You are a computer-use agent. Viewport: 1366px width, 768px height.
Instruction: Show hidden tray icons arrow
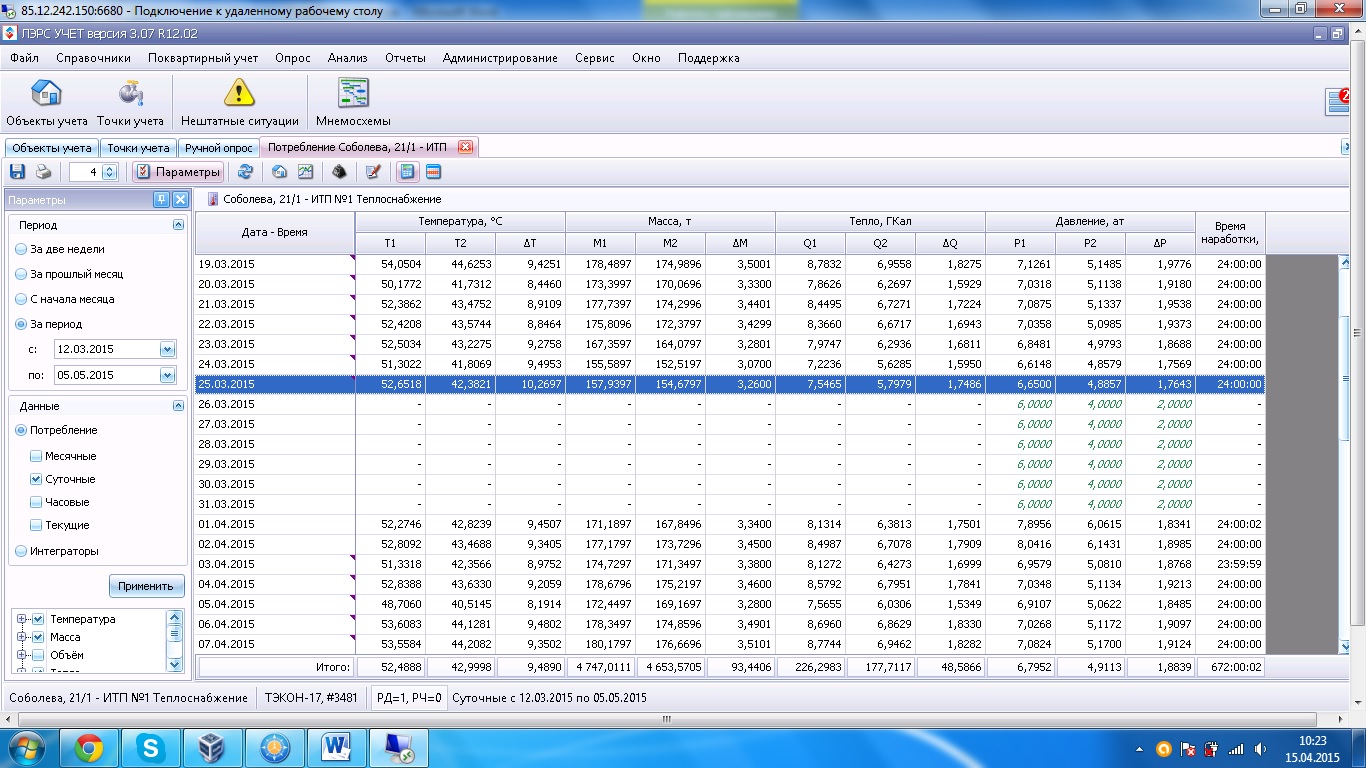click(1141, 748)
